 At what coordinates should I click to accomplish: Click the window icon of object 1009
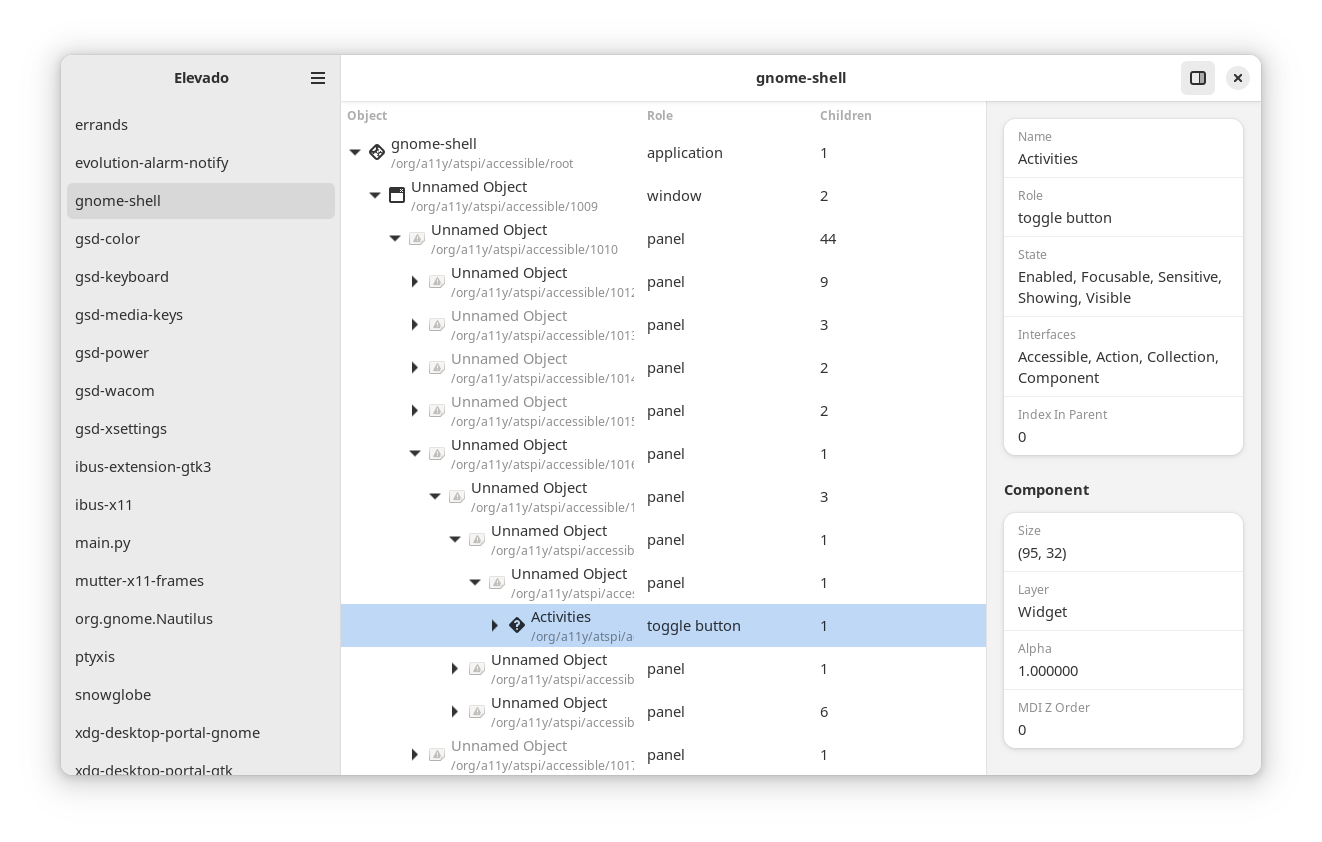coord(397,195)
